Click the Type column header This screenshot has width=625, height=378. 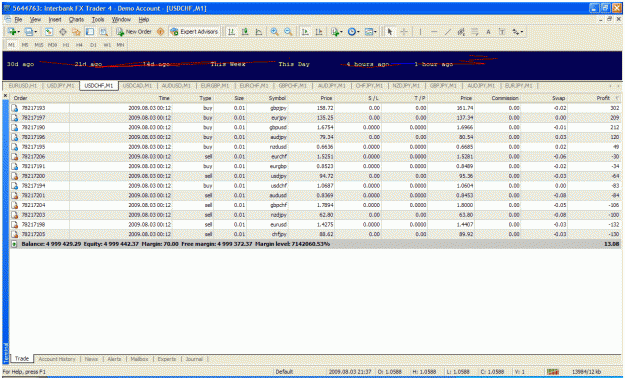(x=193, y=98)
